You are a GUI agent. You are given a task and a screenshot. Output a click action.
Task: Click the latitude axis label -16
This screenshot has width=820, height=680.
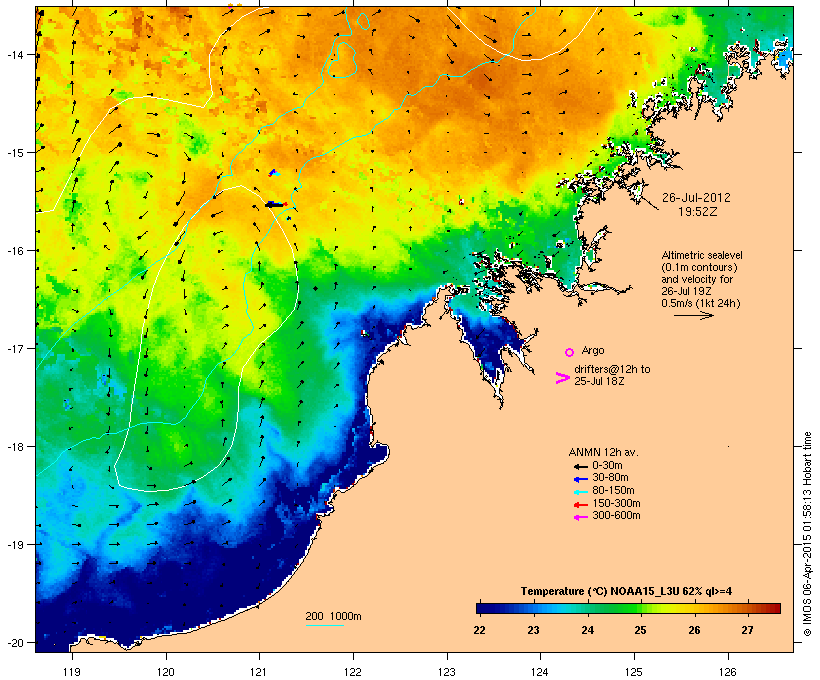point(14,250)
